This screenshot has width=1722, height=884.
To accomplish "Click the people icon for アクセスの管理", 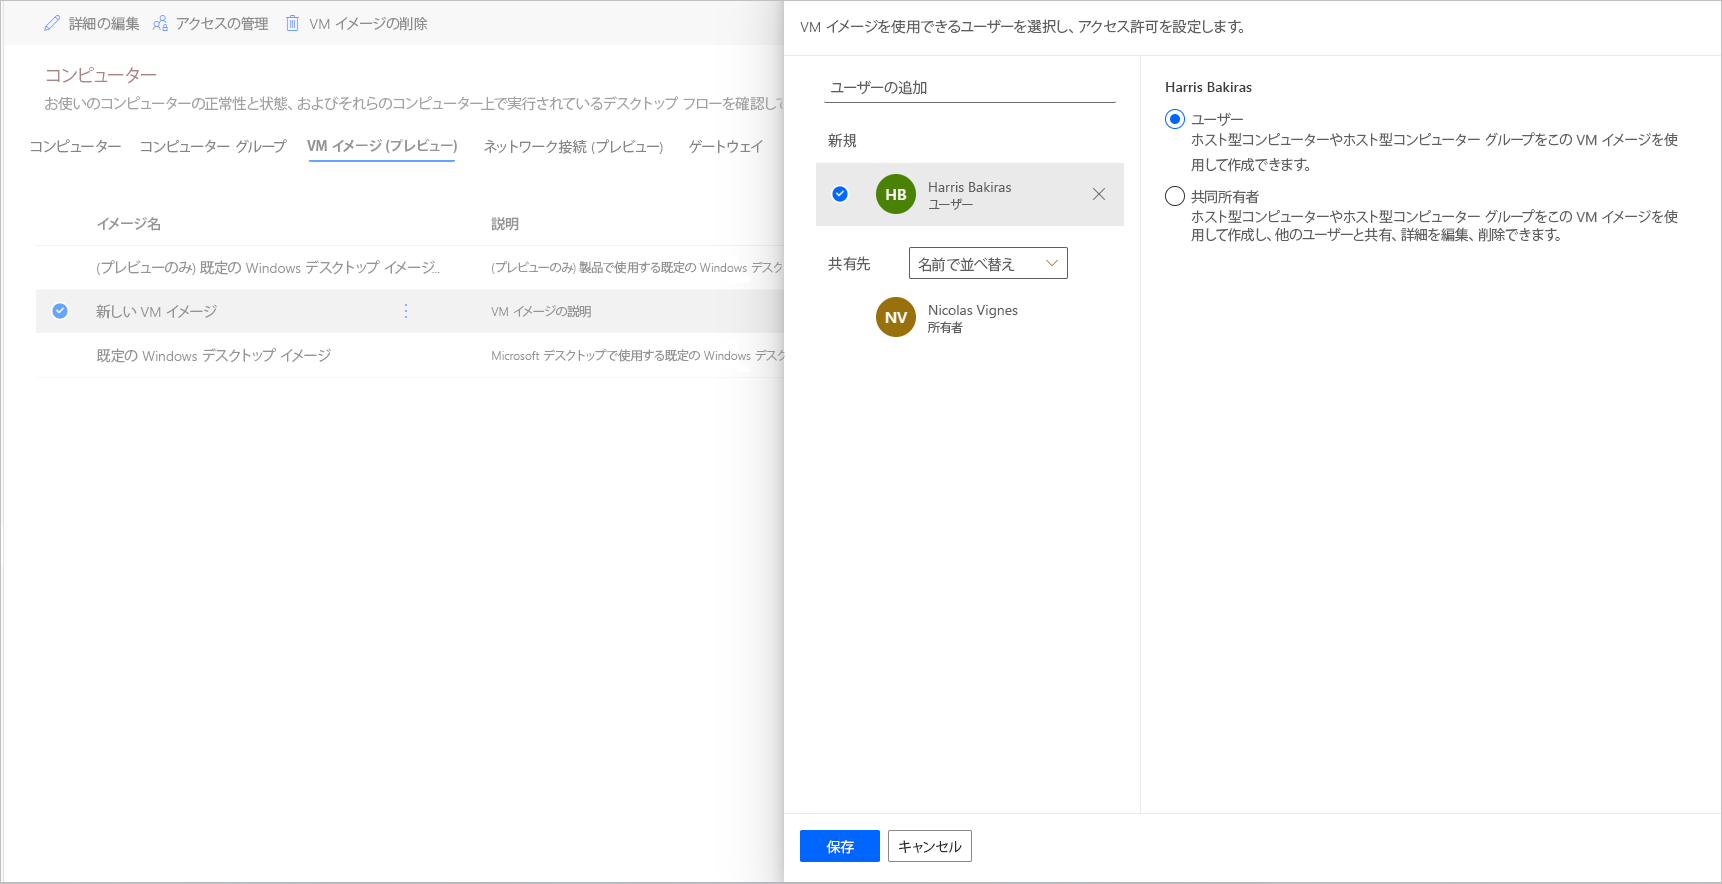I will tap(160, 23).
